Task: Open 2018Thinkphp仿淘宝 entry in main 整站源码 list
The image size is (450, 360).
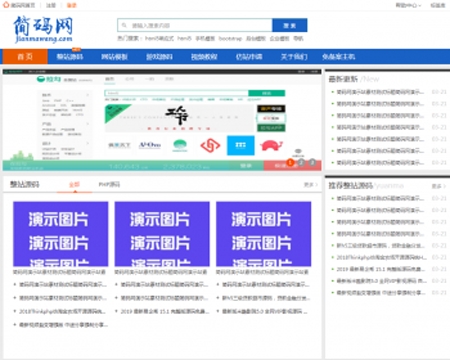Action: pyautogui.click(x=62, y=311)
